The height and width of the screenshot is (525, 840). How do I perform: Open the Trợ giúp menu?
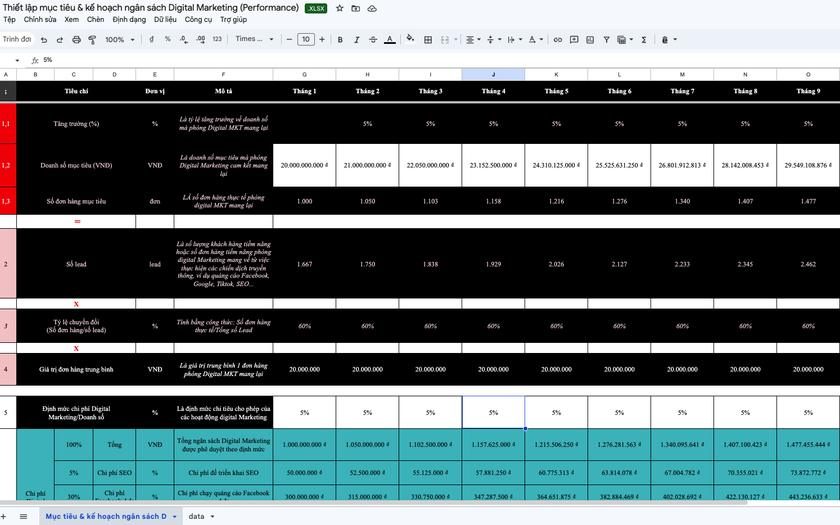234,19
